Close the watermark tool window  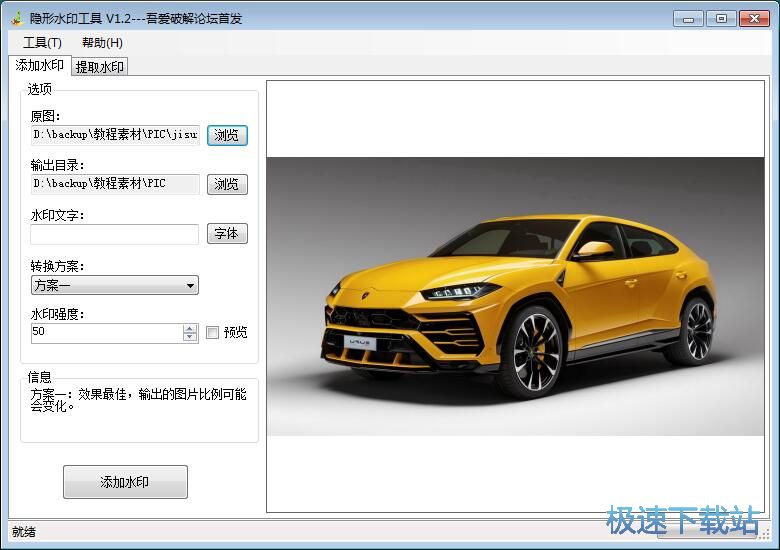pos(754,19)
